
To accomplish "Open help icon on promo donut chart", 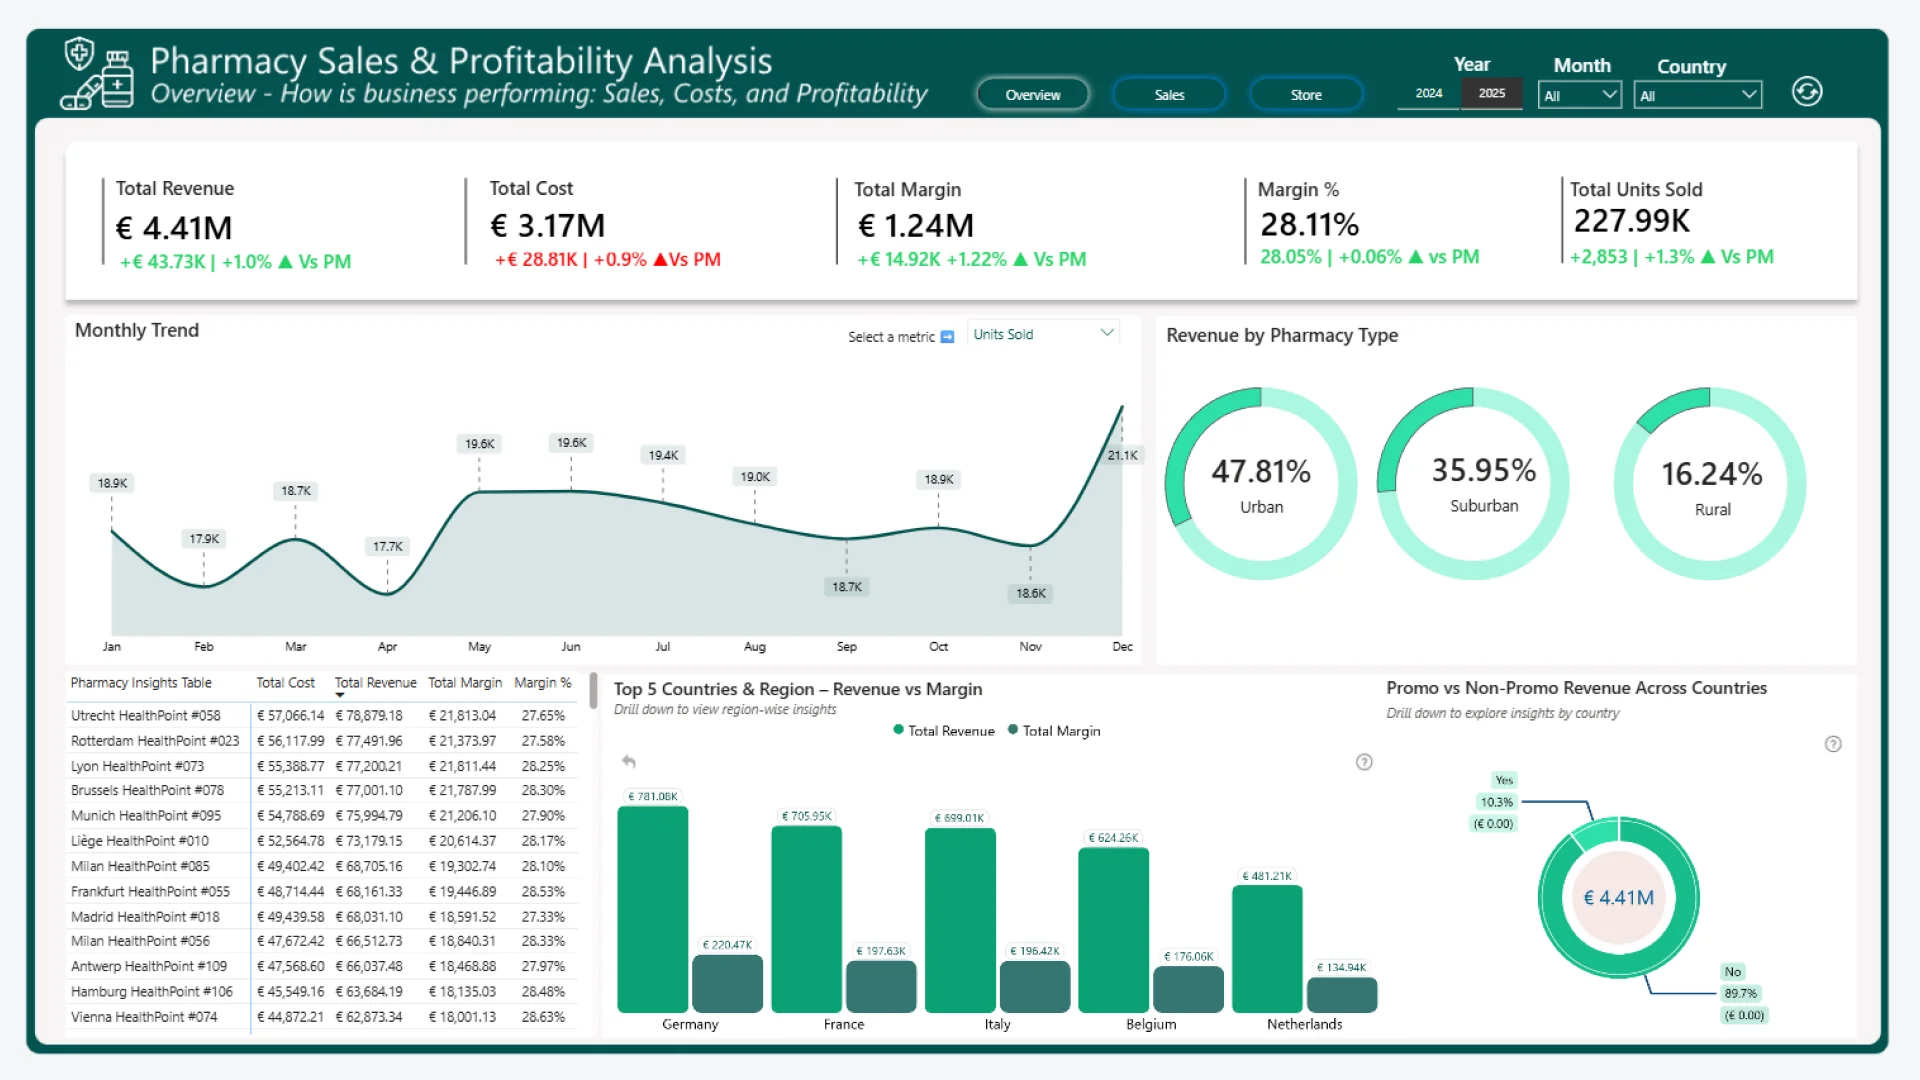I will coord(1832,744).
